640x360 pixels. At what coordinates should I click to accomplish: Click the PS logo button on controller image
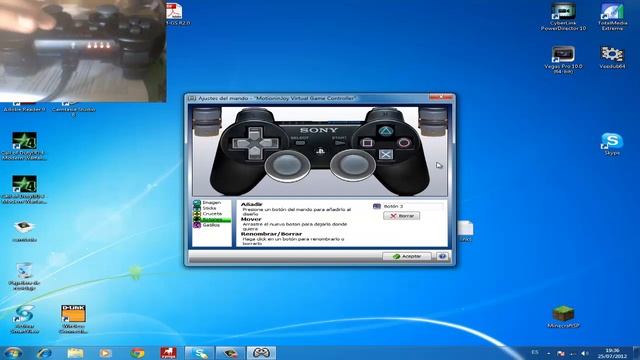(320, 152)
